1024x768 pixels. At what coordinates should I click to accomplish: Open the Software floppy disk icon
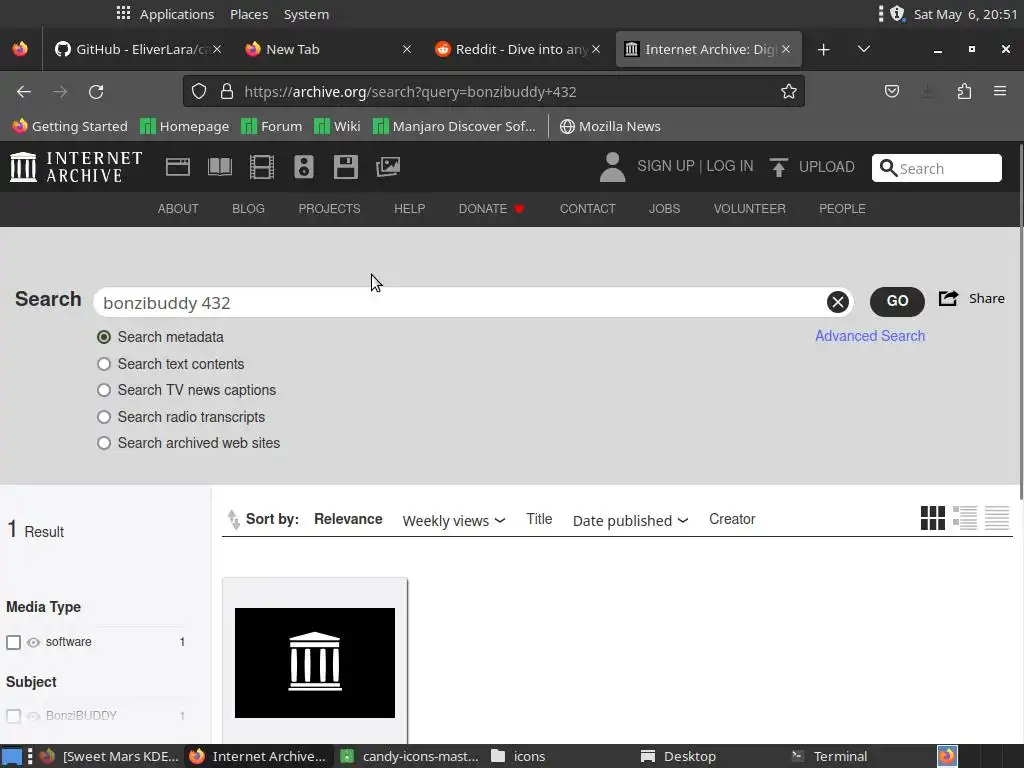coord(345,167)
